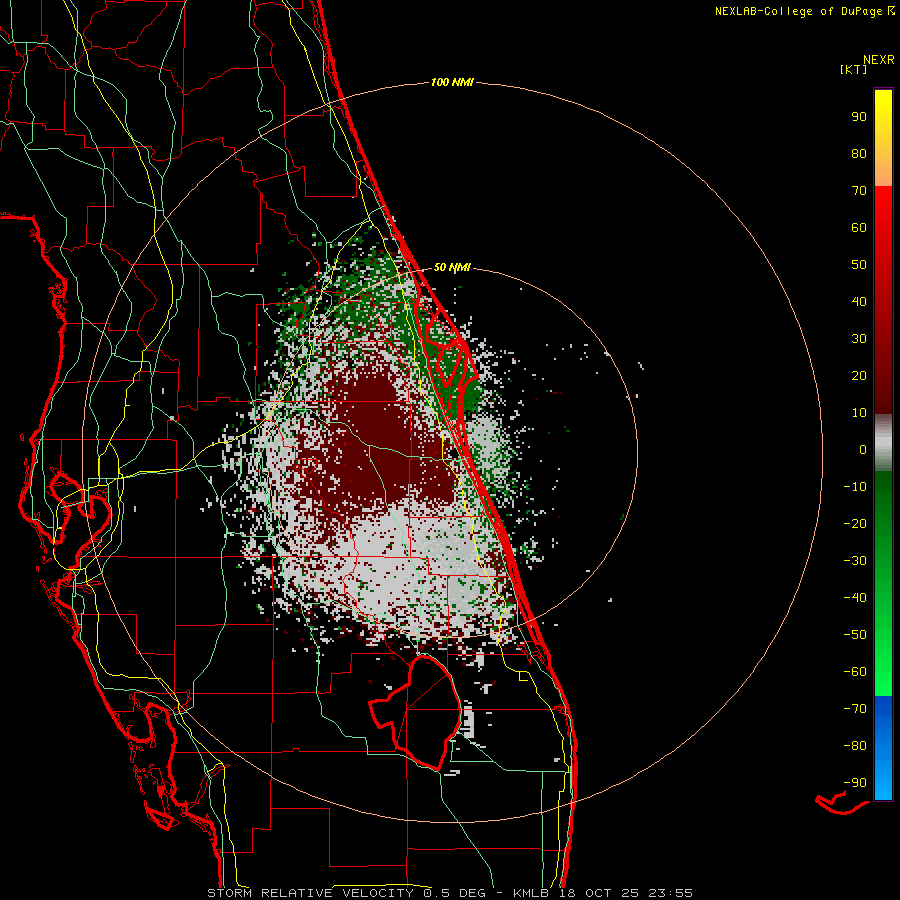Click the -20 value on velocity scale
Viewport: 900px width, 900px height.
click(855, 523)
